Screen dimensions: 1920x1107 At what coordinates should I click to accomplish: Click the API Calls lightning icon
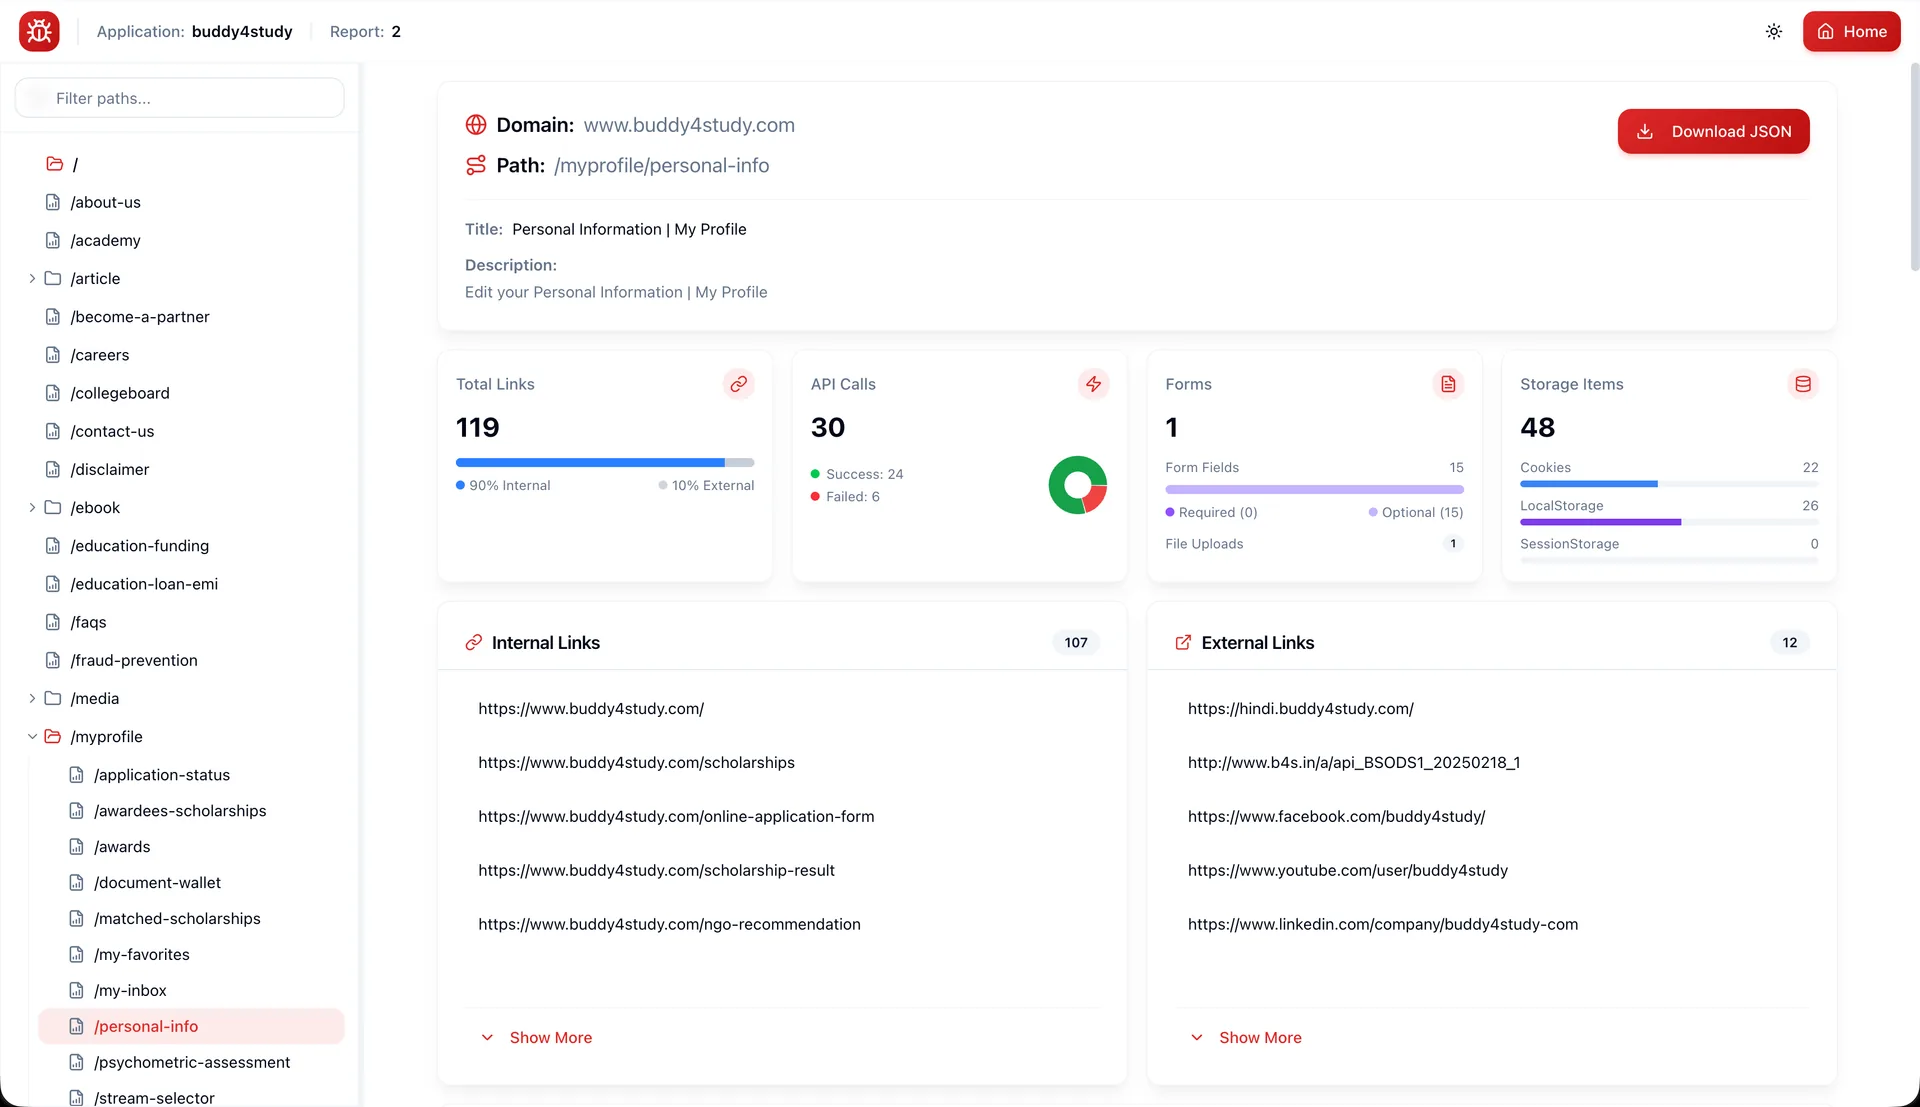pos(1094,384)
